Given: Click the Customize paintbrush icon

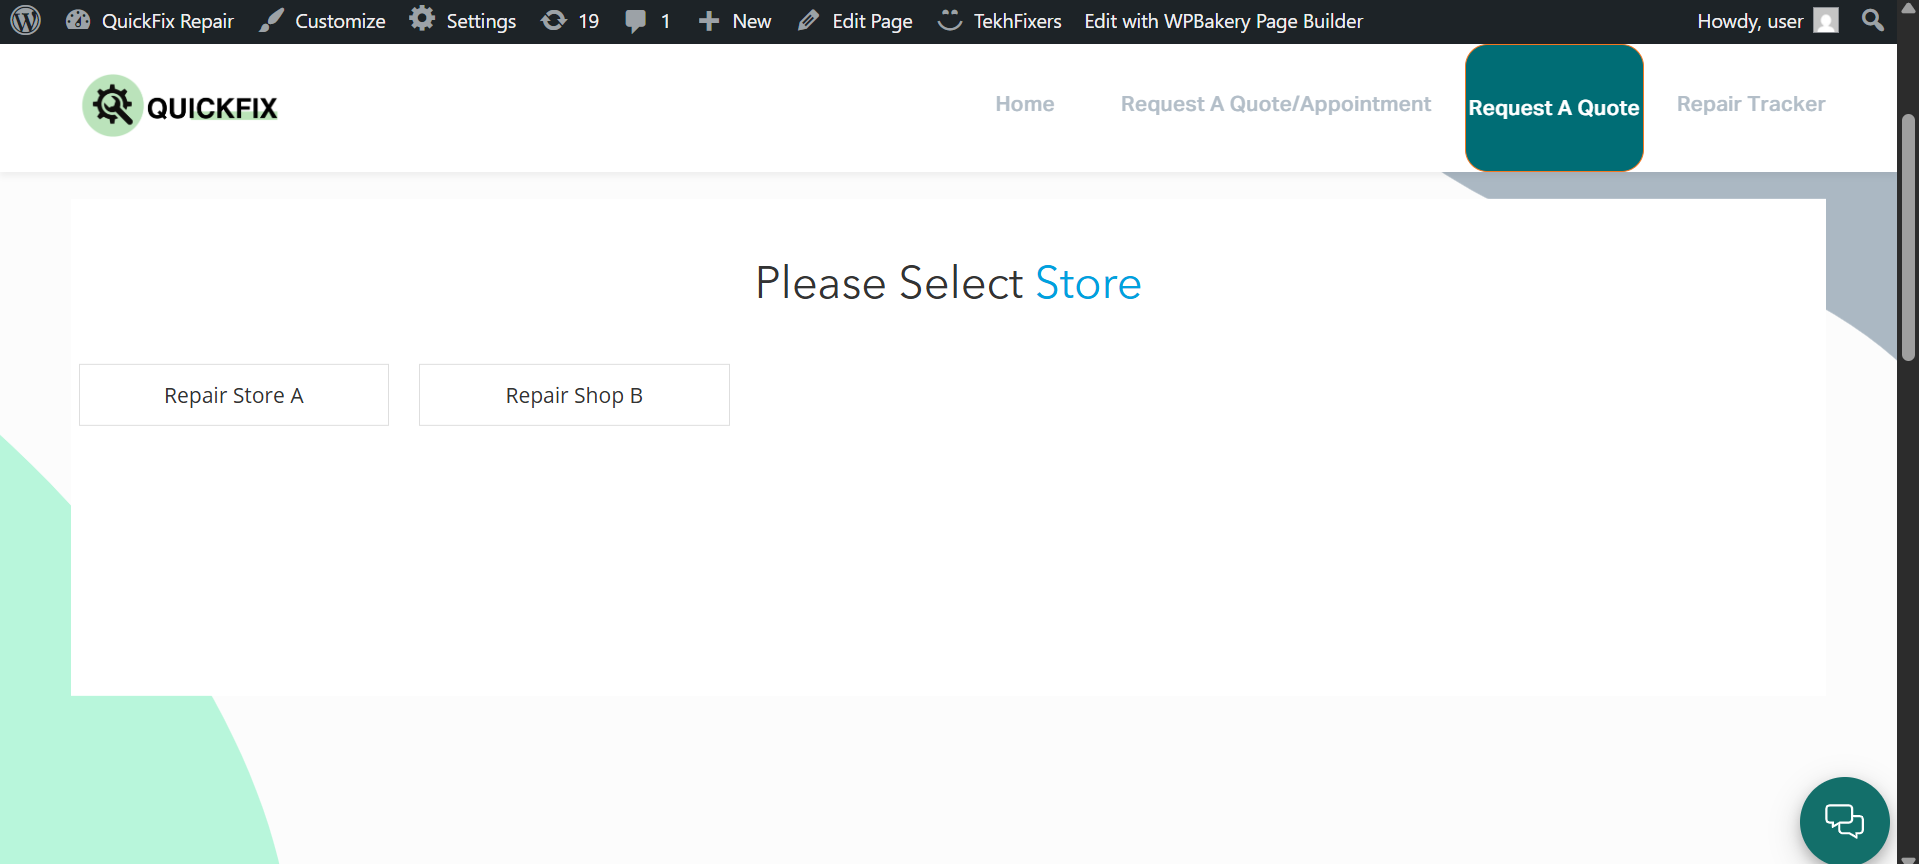Looking at the screenshot, I should point(271,21).
